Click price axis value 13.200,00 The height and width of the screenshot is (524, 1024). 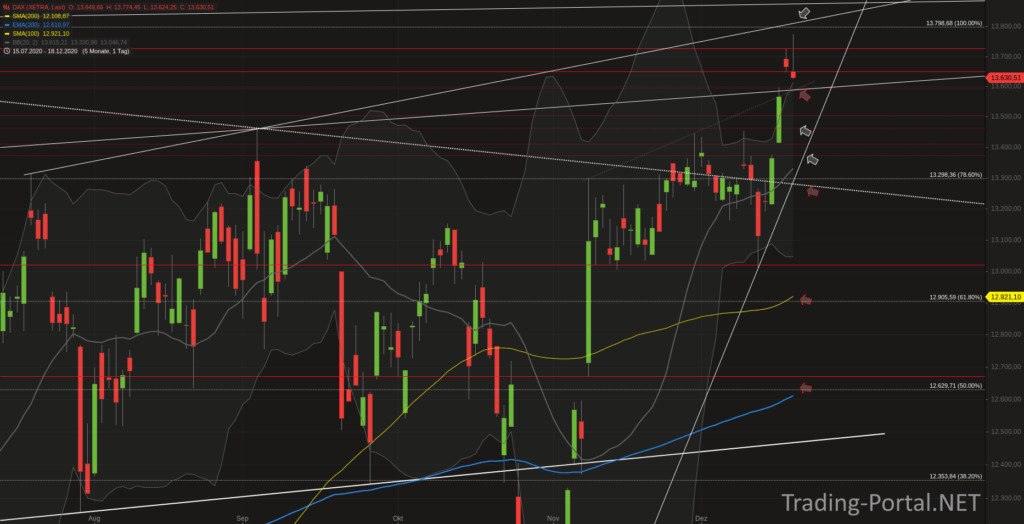pos(1006,208)
